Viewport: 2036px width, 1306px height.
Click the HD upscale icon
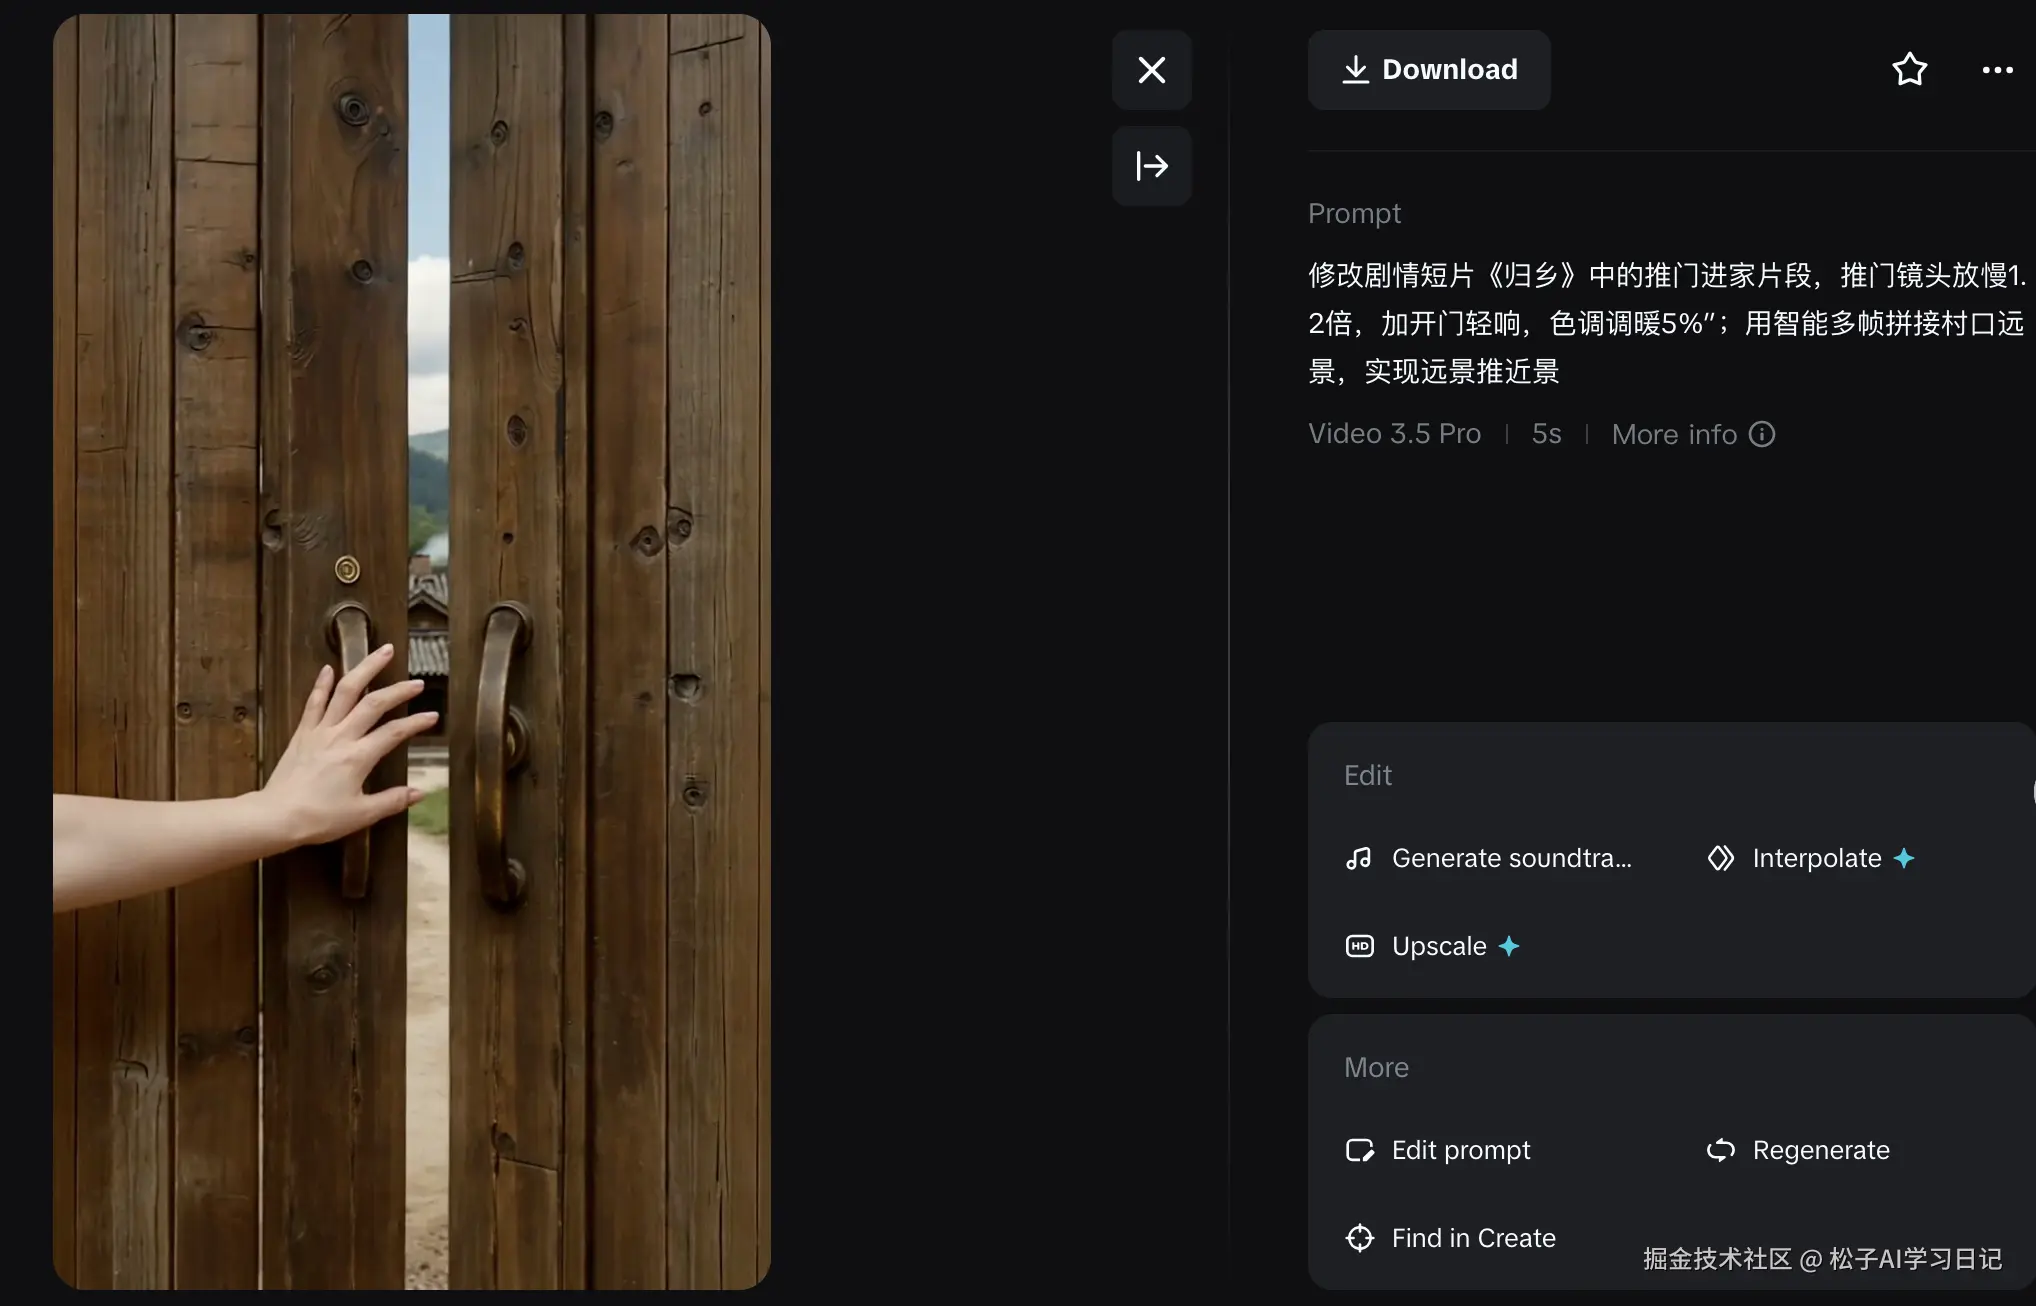tap(1359, 946)
